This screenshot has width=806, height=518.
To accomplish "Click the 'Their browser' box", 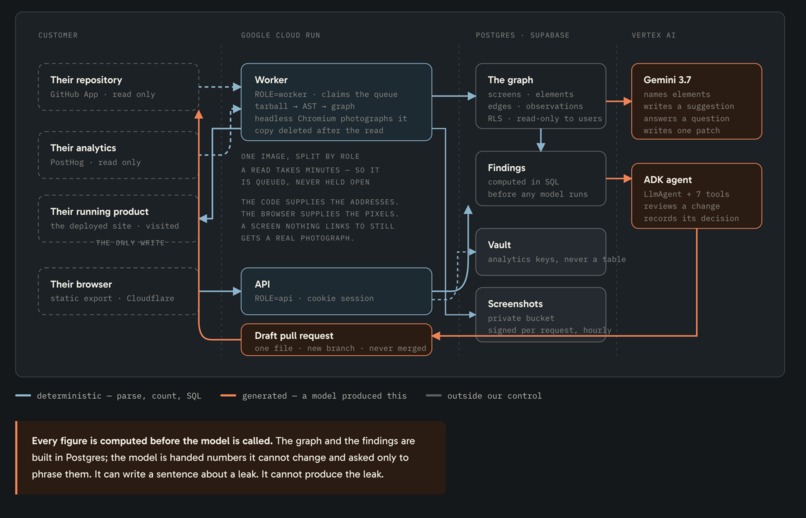I will (118, 291).
